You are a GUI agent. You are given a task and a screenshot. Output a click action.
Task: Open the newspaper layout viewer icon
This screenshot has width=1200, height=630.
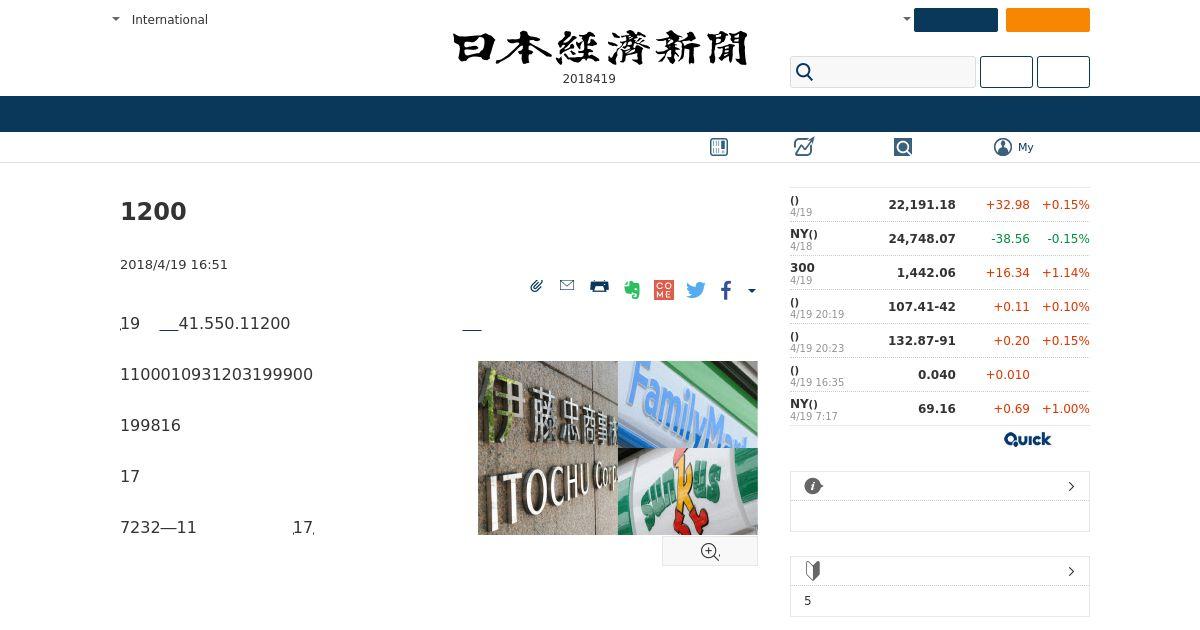point(719,147)
